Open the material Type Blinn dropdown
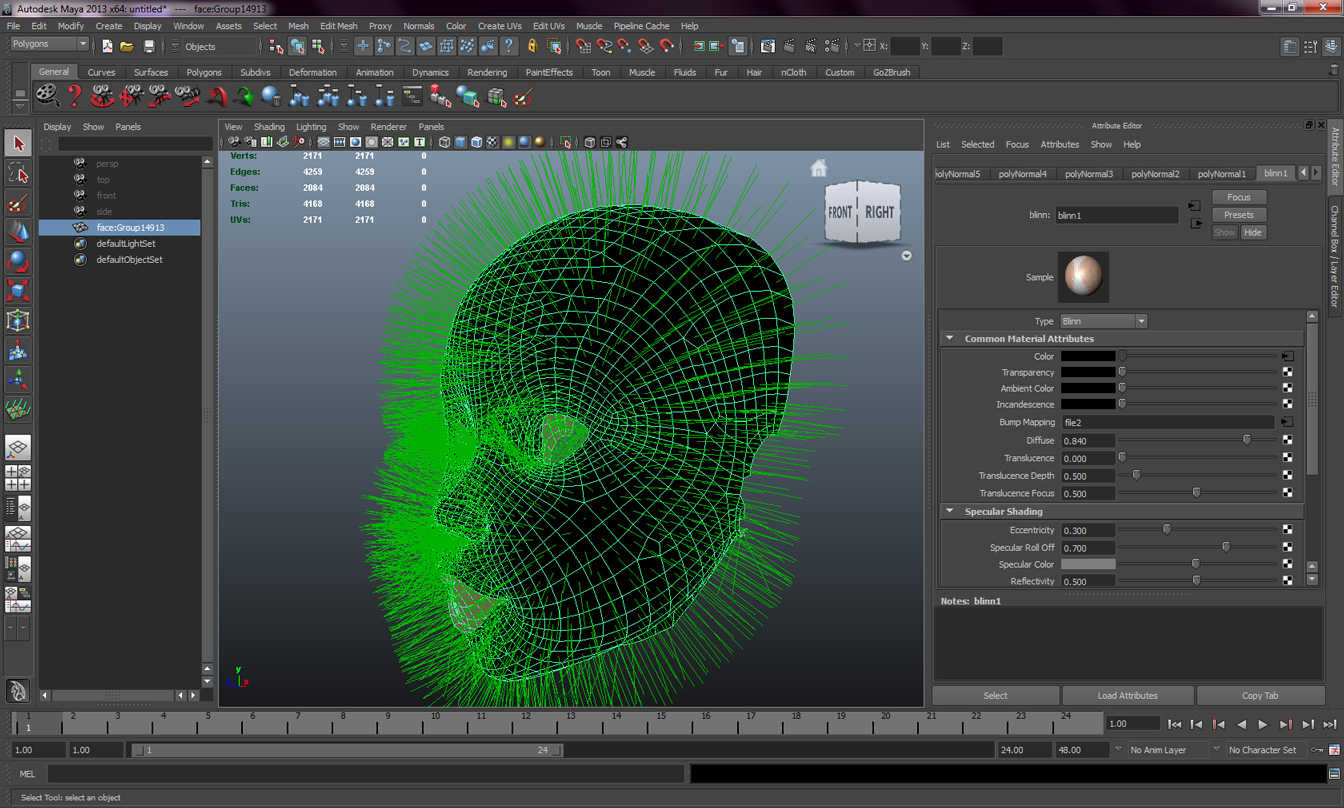Image resolution: width=1344 pixels, height=808 pixels. pos(1103,321)
